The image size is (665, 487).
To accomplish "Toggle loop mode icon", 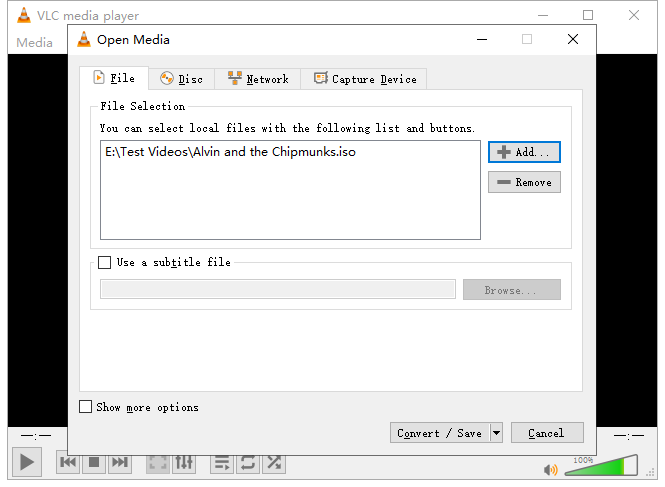I will 248,463.
